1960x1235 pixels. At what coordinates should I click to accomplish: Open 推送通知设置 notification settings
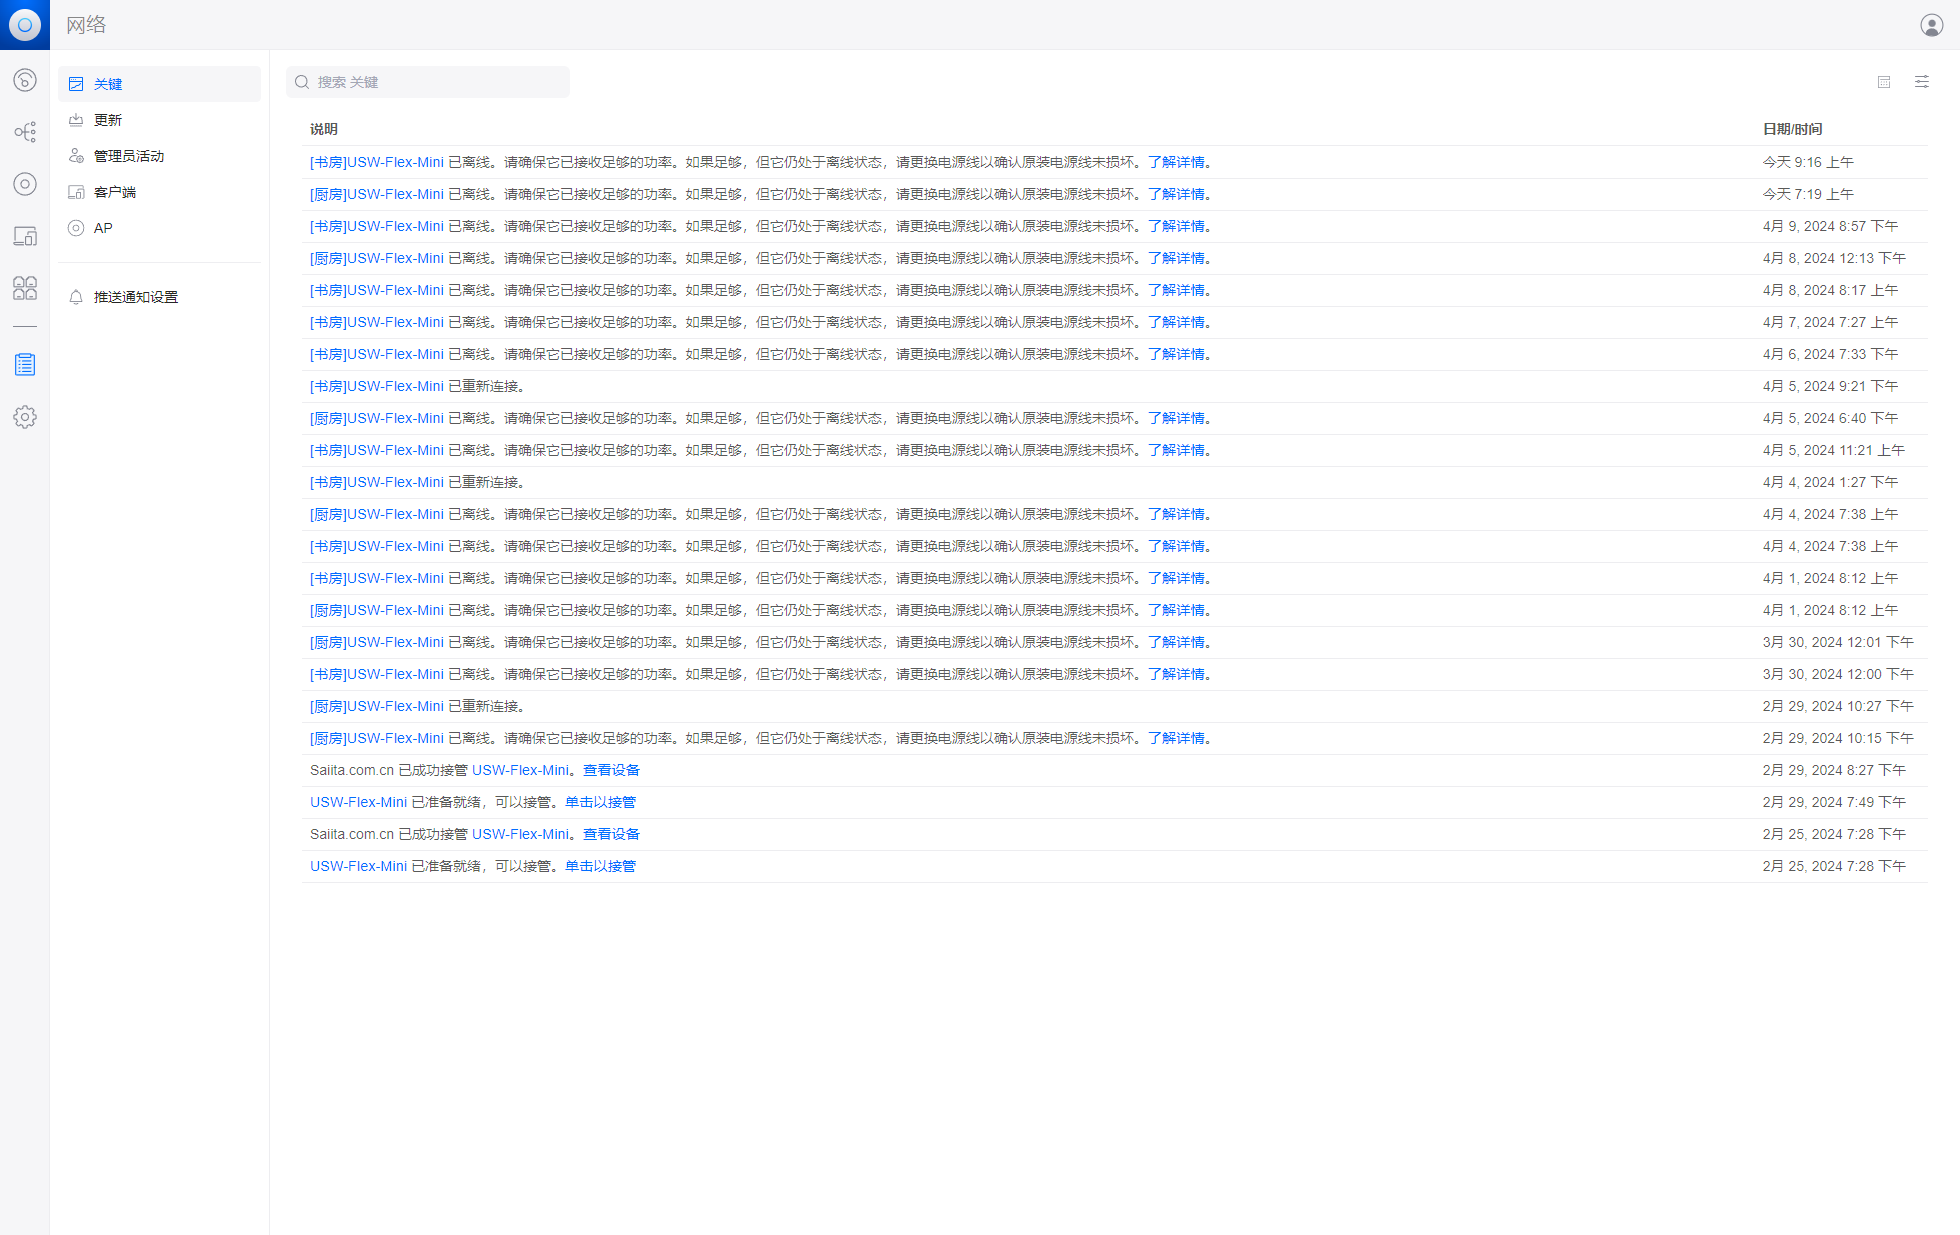pyautogui.click(x=136, y=297)
